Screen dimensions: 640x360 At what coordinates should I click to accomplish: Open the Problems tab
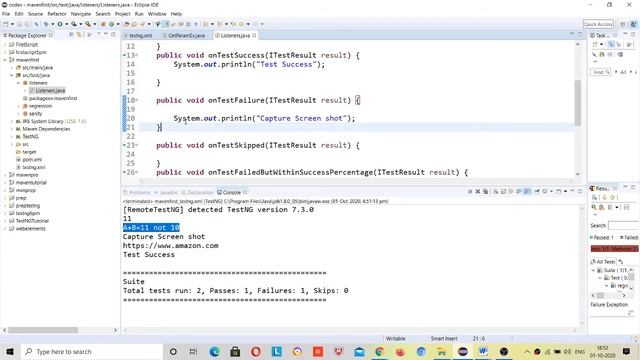point(139,192)
